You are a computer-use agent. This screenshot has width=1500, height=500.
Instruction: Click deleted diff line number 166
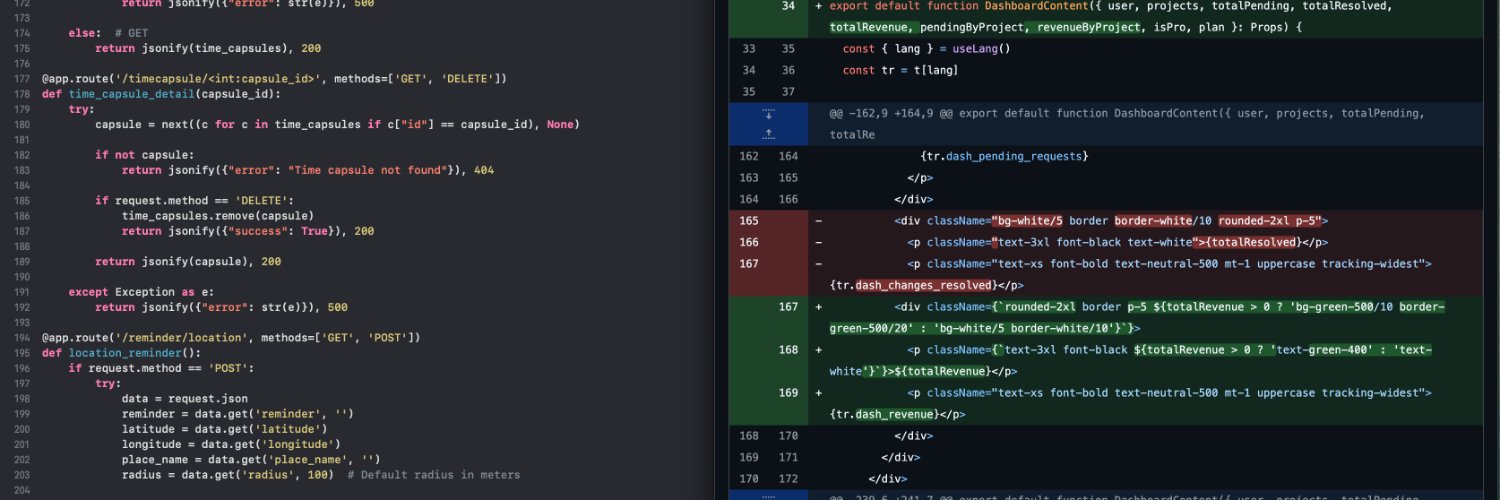[x=748, y=242]
